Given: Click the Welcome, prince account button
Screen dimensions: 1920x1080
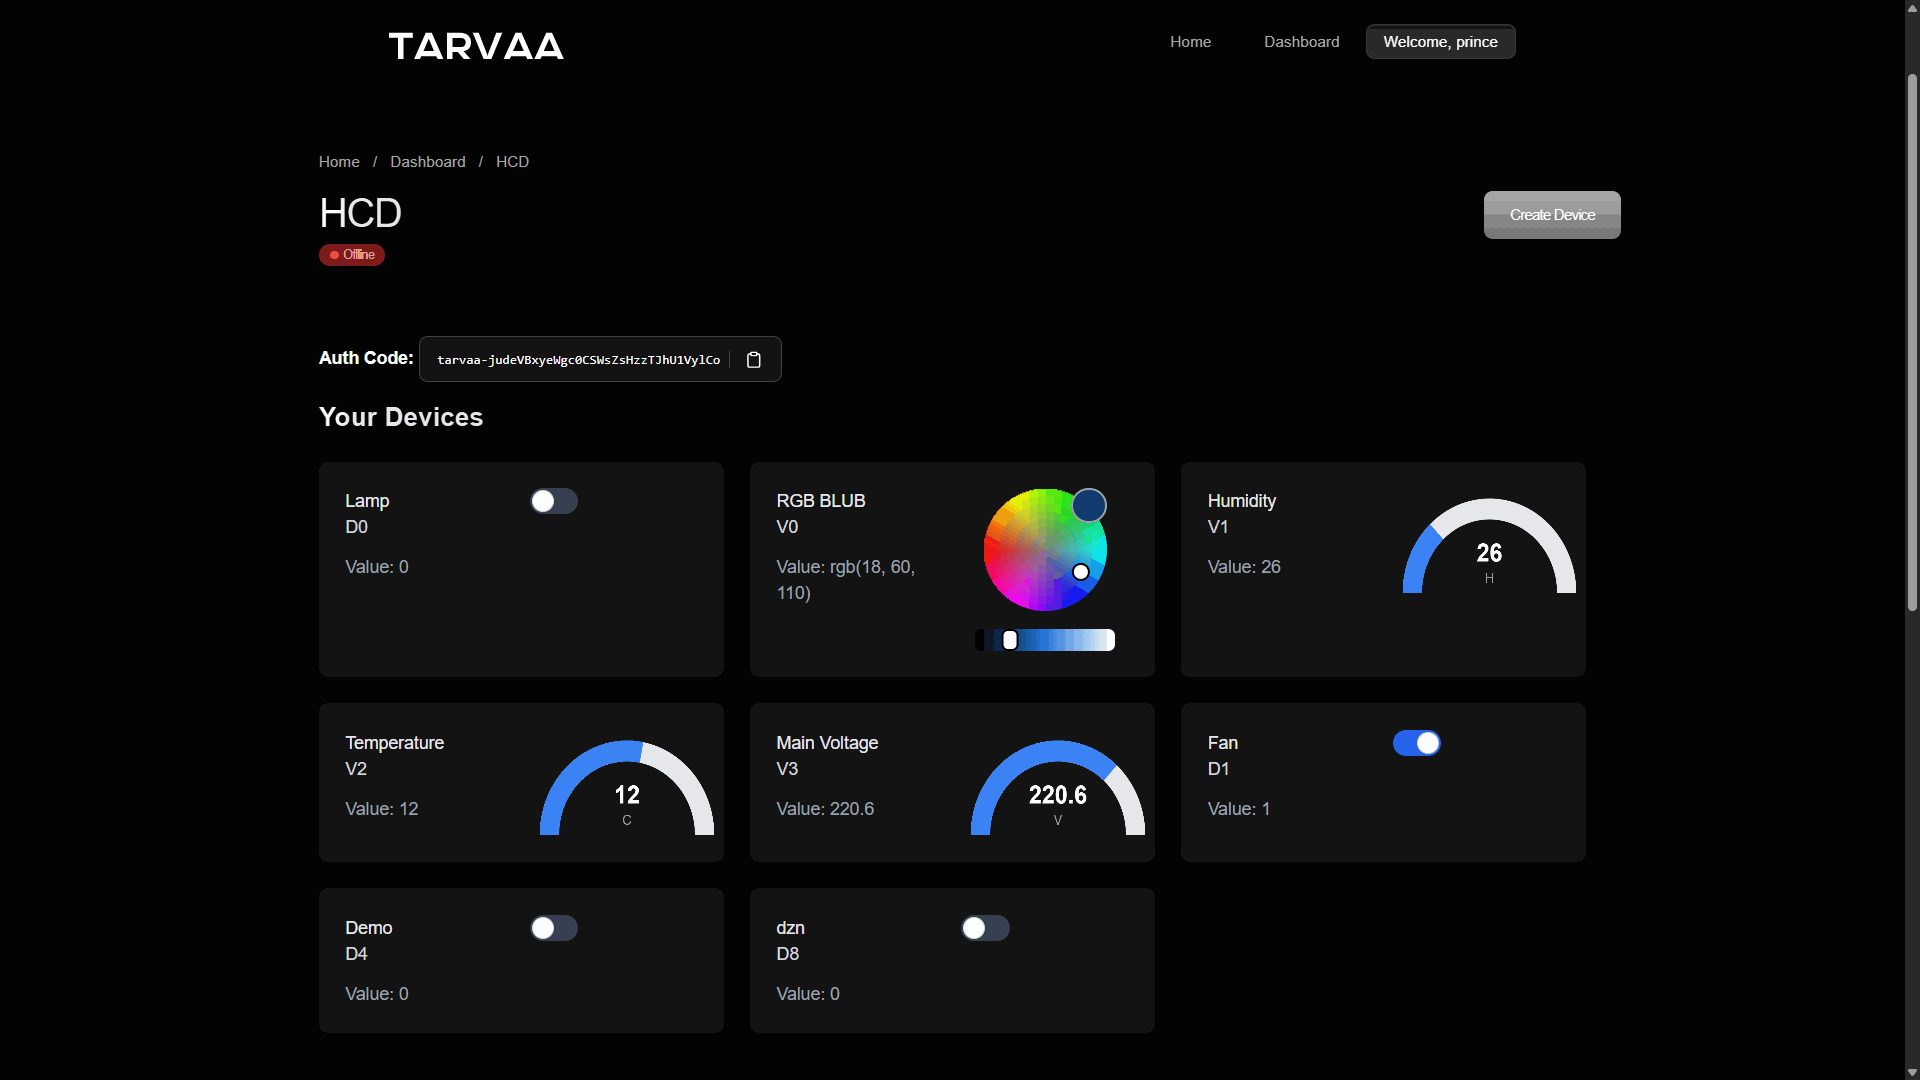Looking at the screenshot, I should 1440,41.
